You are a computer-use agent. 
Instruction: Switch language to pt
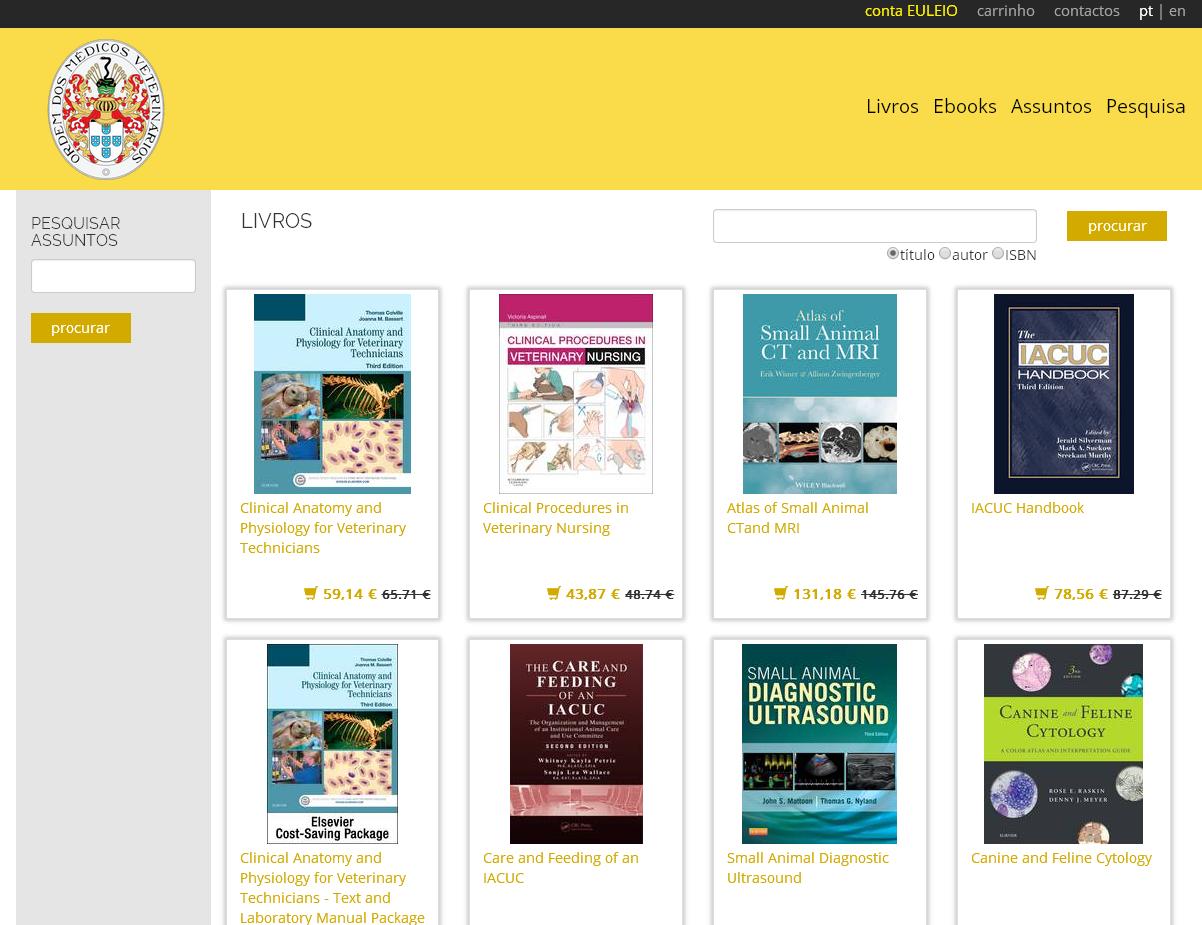point(1146,11)
